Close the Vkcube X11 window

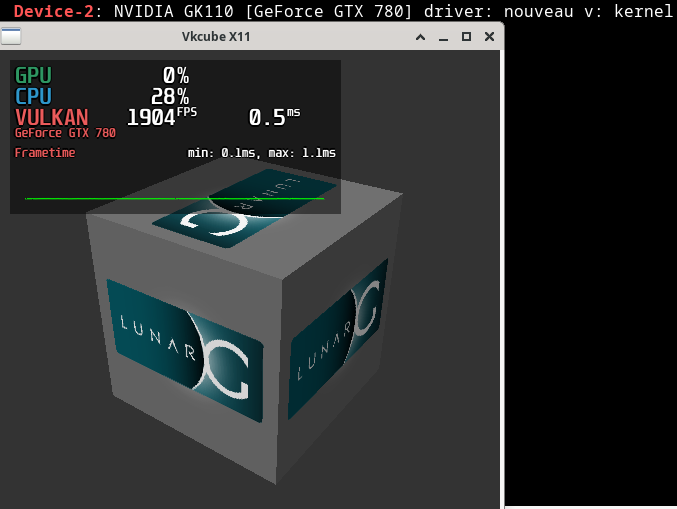(x=489, y=37)
